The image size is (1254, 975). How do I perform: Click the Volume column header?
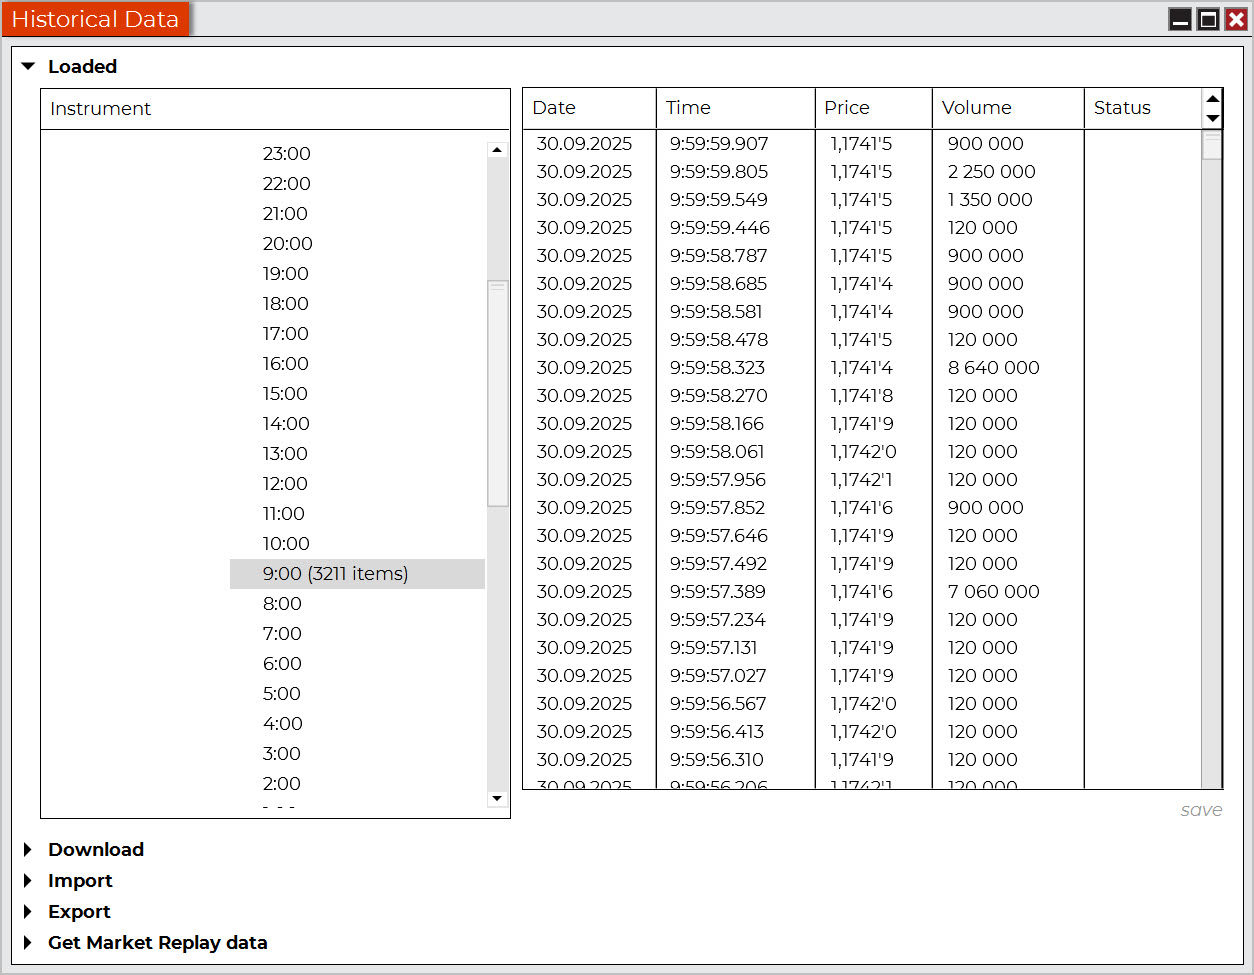pos(976,108)
